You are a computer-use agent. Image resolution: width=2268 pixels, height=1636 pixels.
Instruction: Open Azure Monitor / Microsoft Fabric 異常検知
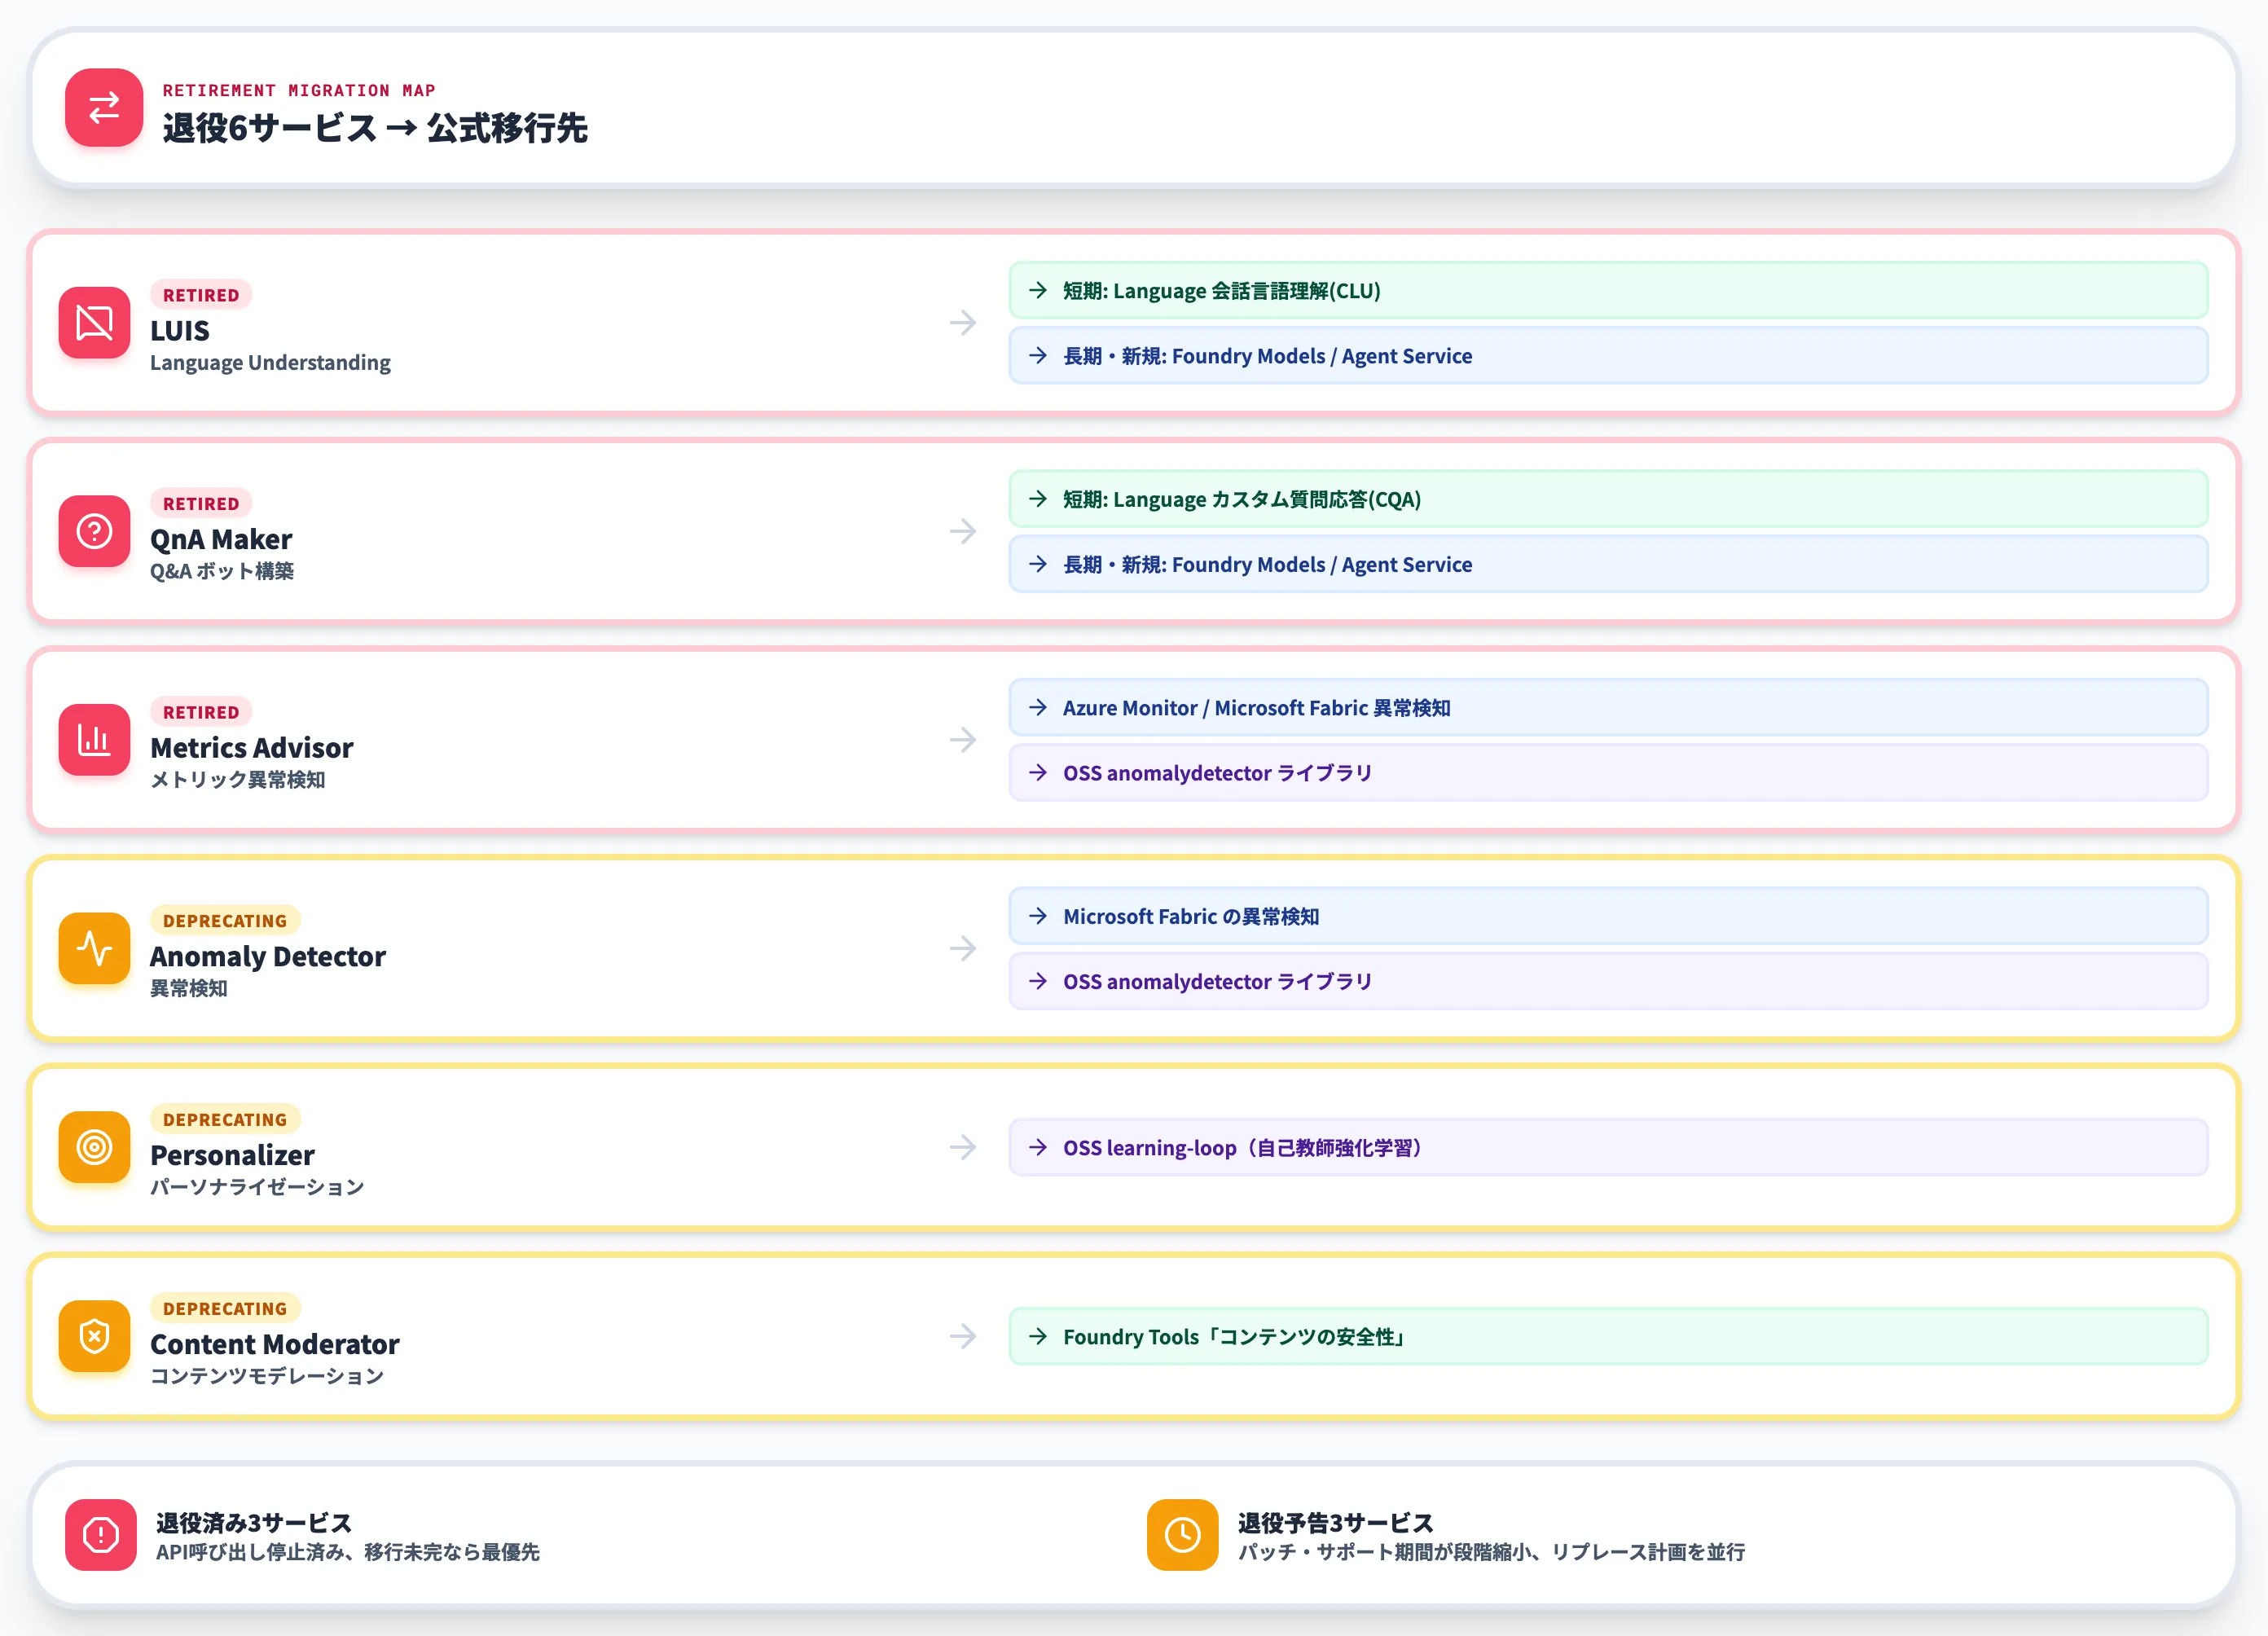[1608, 707]
